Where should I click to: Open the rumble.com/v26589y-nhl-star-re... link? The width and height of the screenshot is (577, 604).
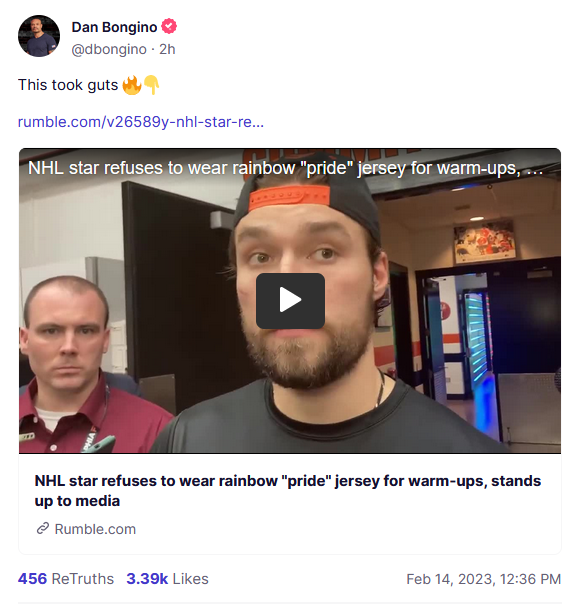(x=141, y=122)
